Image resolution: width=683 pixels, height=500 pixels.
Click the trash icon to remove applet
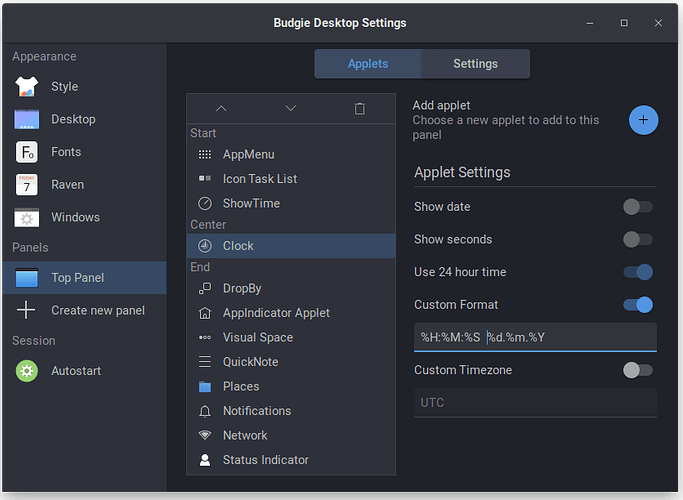[360, 108]
